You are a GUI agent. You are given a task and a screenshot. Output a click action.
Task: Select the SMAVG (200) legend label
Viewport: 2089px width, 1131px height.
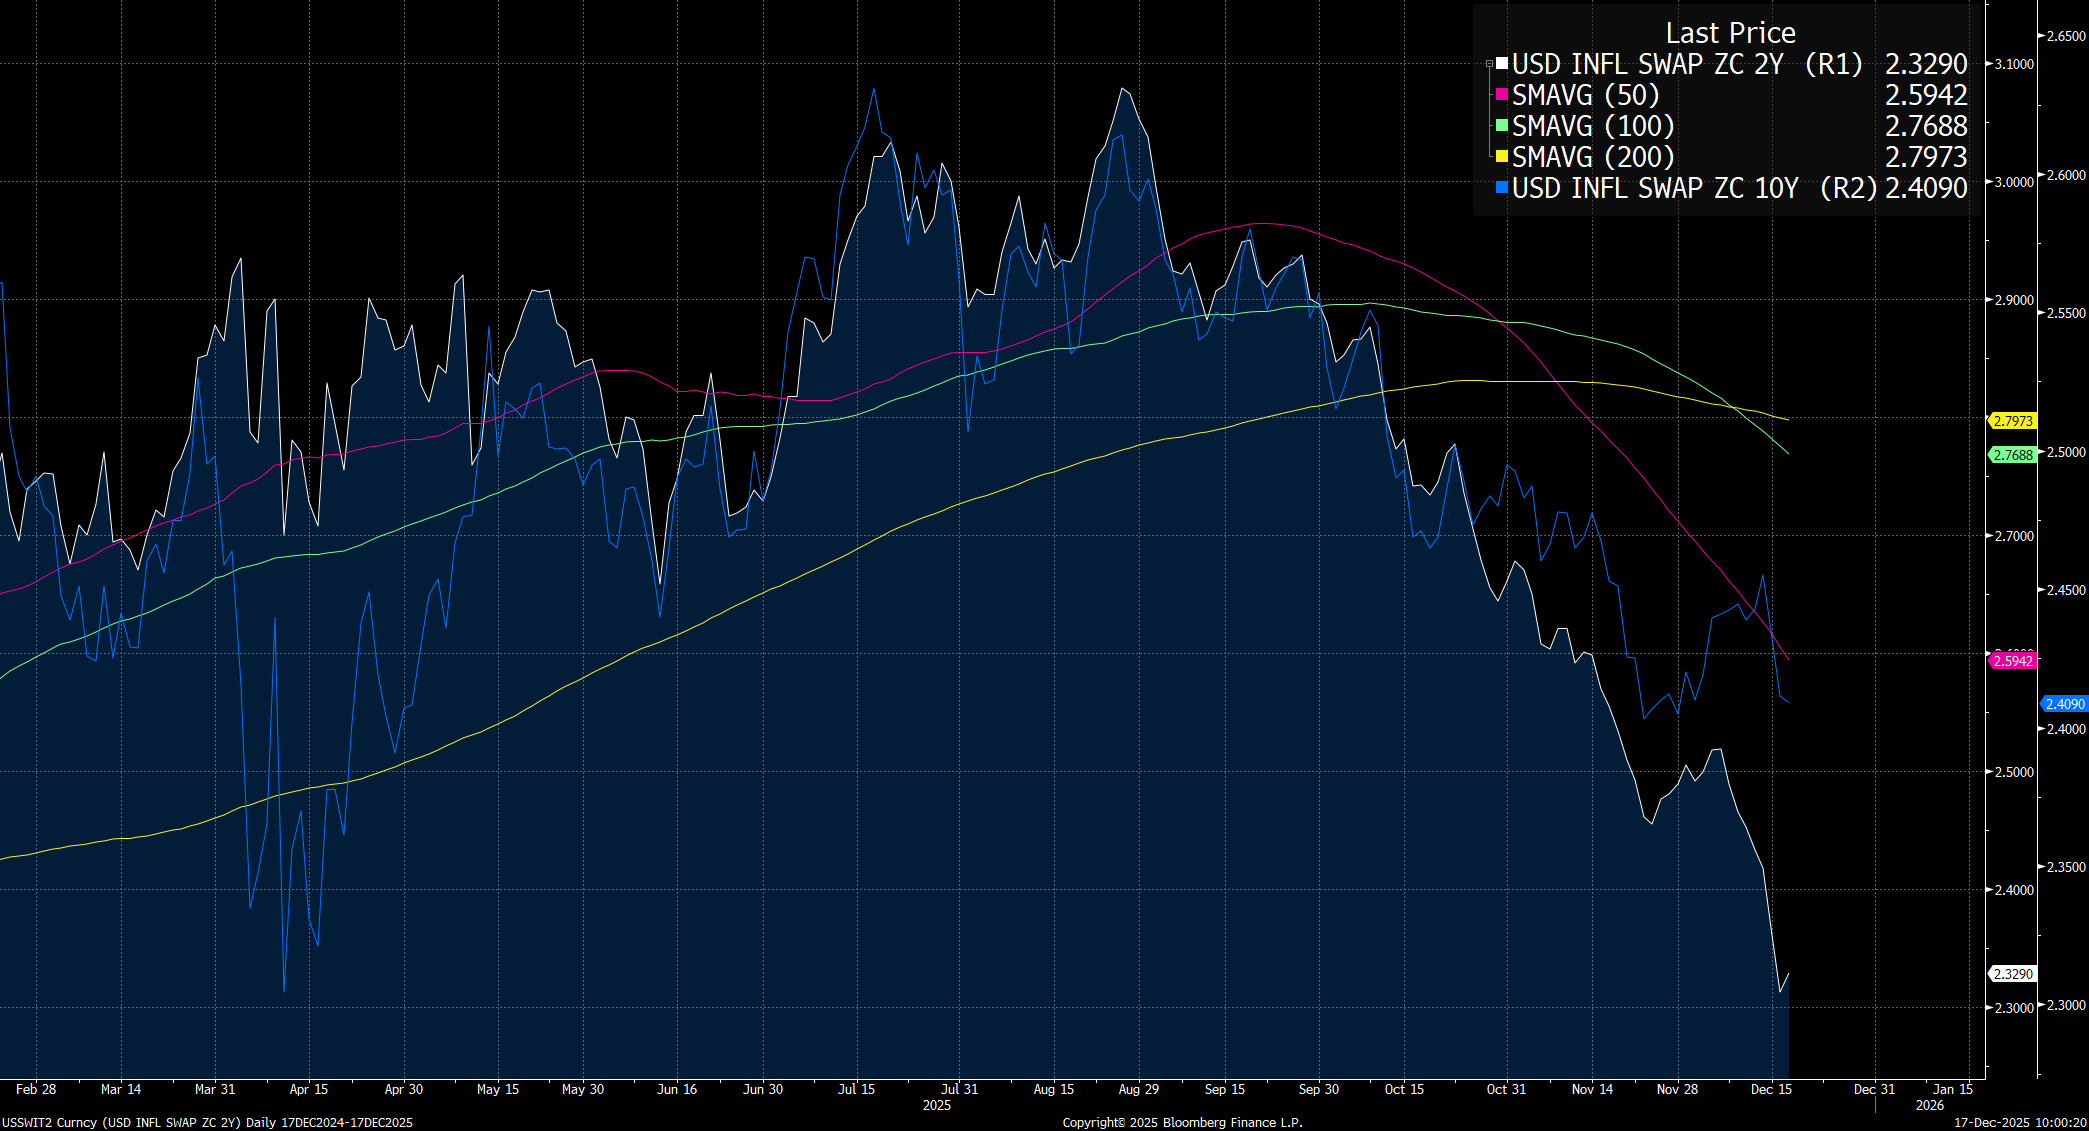click(x=1592, y=157)
